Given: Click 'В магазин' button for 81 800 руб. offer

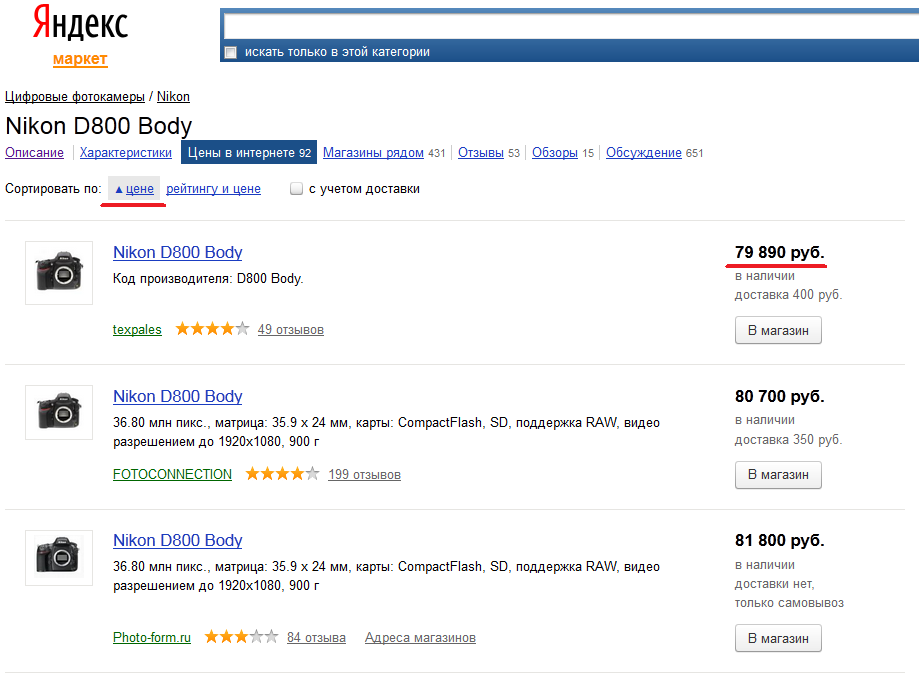Looking at the screenshot, I should point(778,638).
